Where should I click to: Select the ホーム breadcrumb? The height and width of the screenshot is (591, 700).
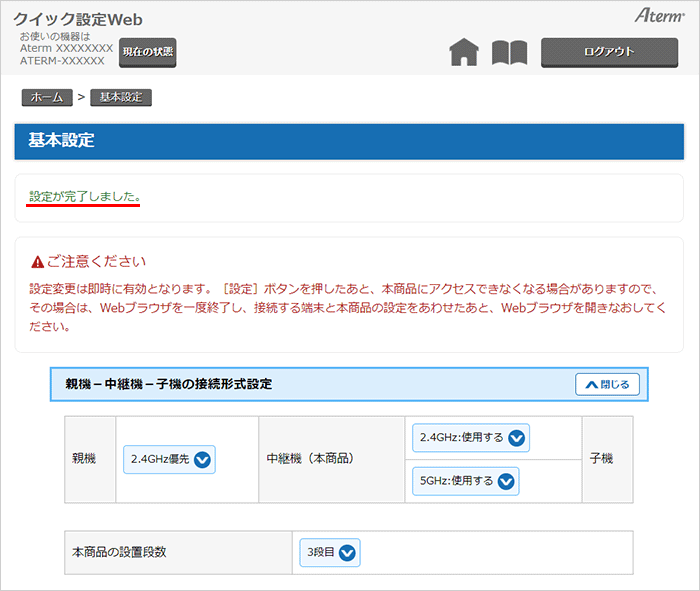pyautogui.click(x=47, y=97)
